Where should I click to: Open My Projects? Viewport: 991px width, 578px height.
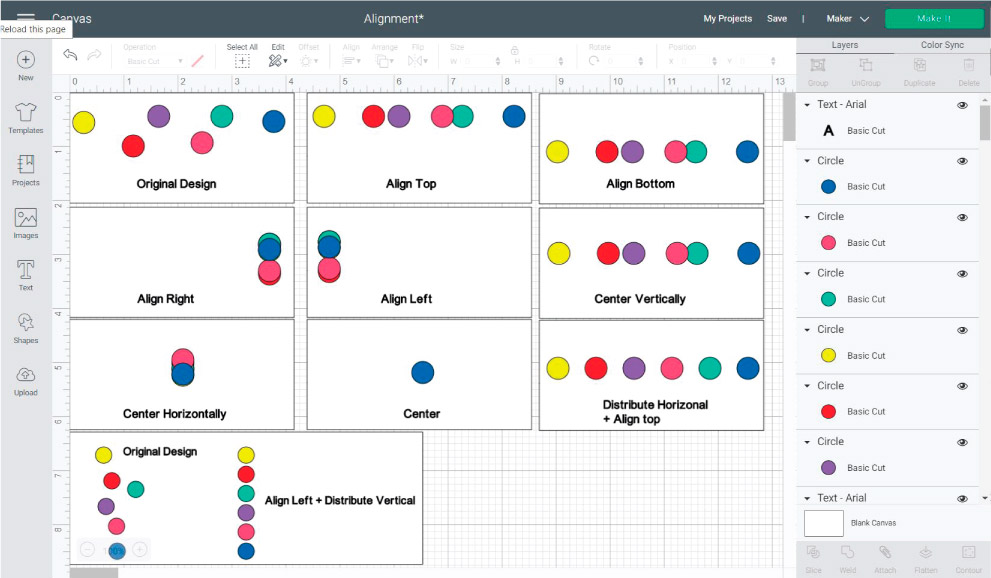point(727,19)
